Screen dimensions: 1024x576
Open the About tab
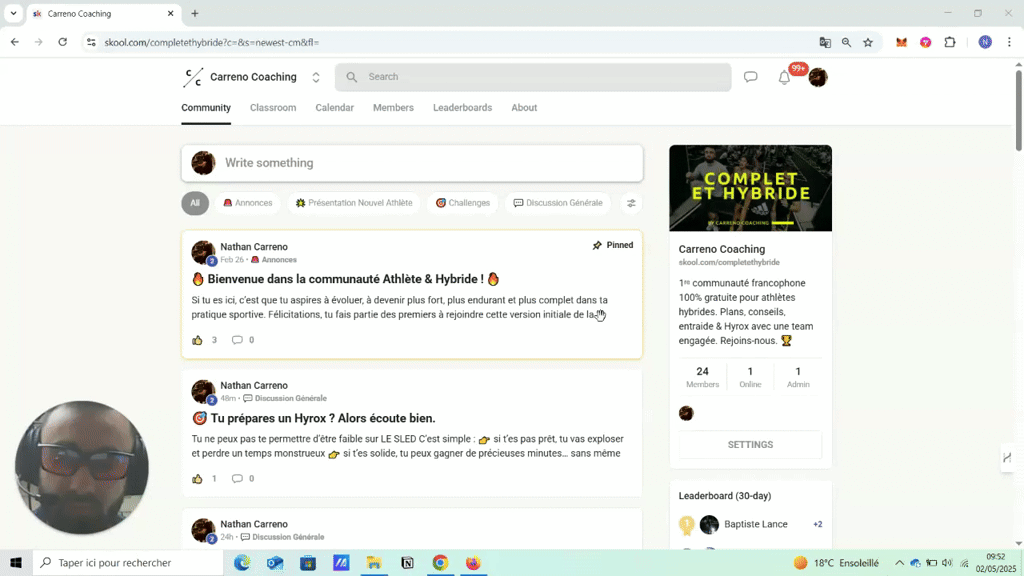click(524, 108)
